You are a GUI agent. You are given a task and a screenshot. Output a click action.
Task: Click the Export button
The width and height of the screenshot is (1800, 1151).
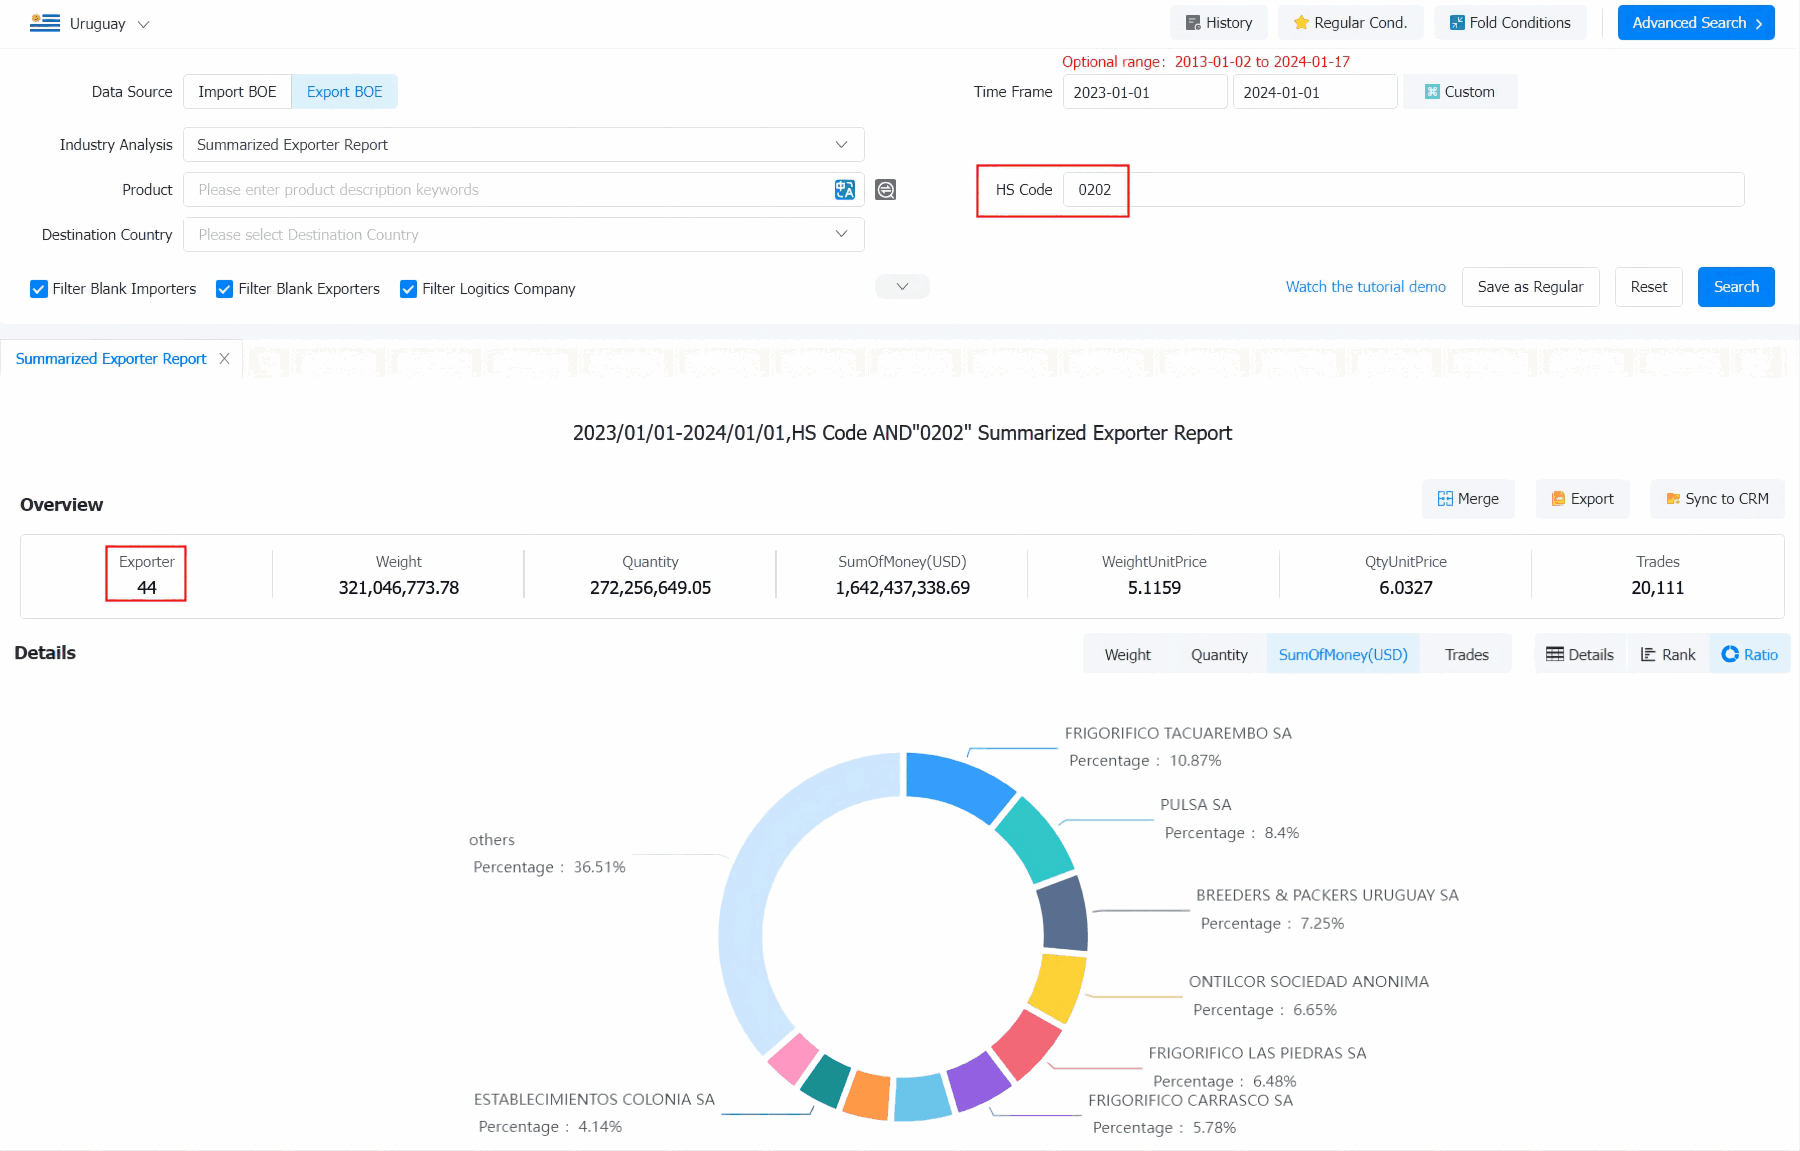click(1582, 499)
